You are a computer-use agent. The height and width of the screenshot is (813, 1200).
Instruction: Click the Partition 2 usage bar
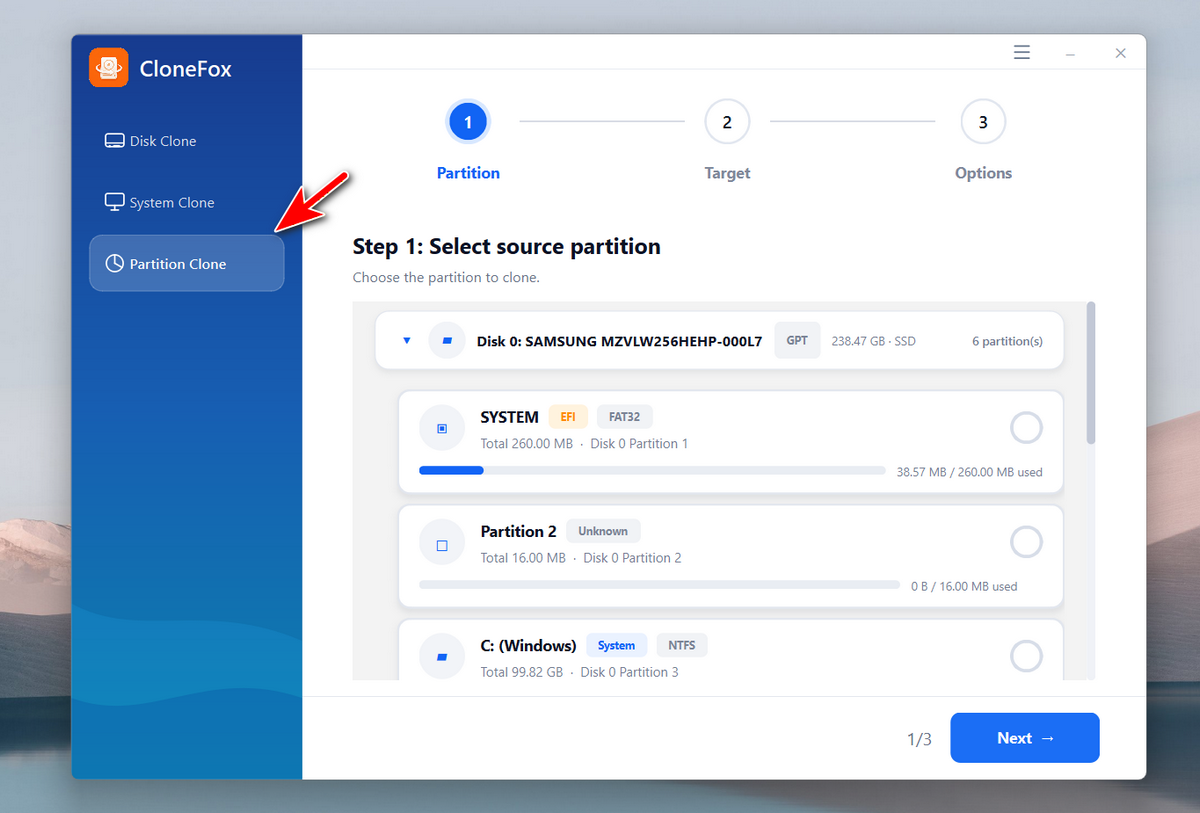pyautogui.click(x=659, y=584)
